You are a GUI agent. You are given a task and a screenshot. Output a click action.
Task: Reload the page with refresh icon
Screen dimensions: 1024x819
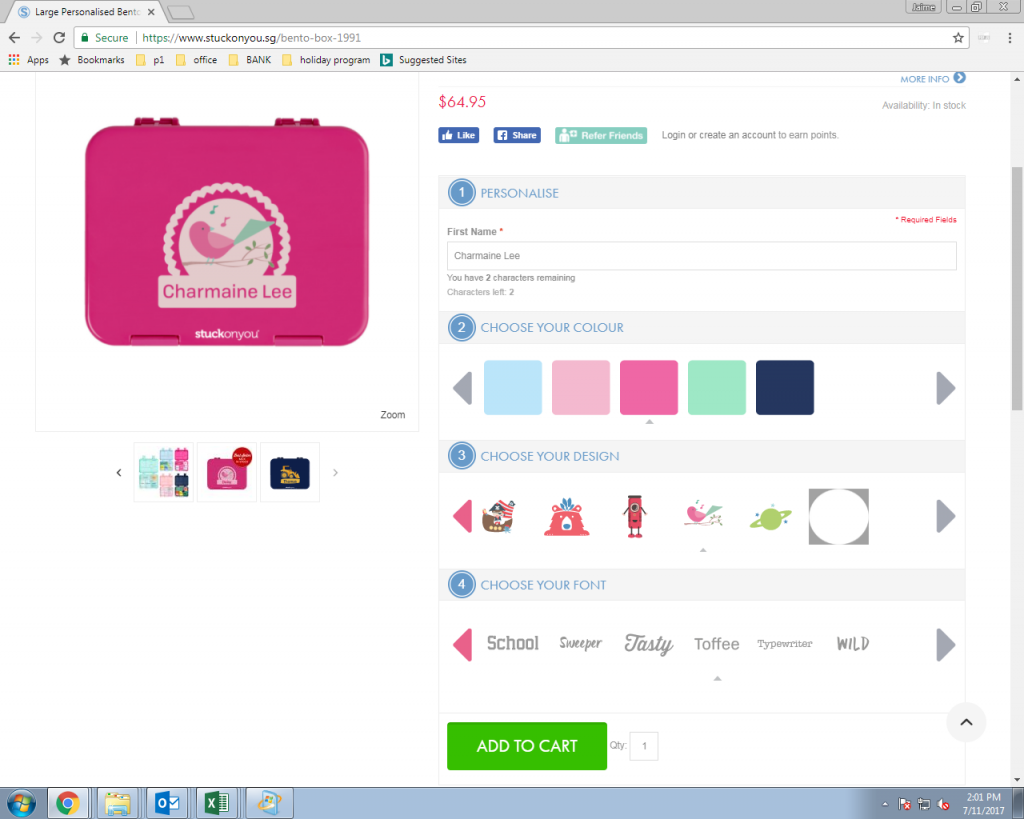click(59, 38)
